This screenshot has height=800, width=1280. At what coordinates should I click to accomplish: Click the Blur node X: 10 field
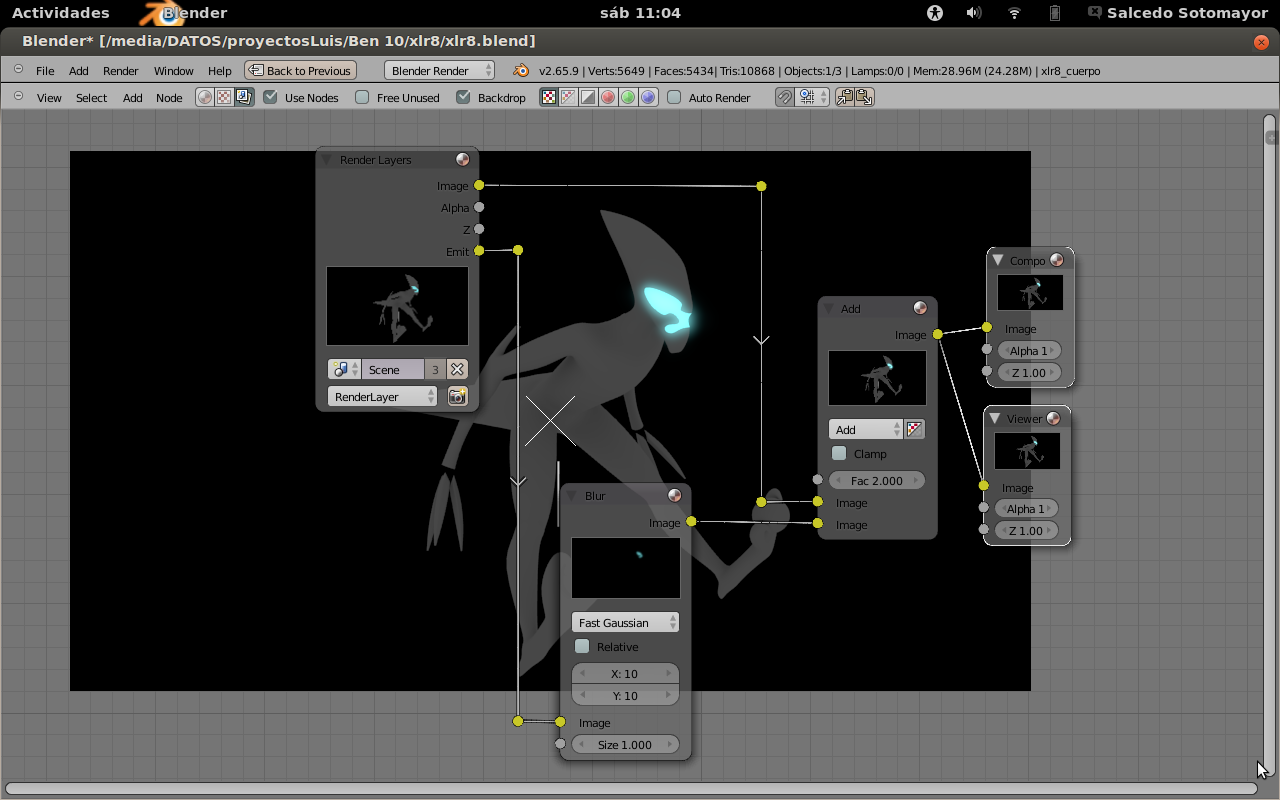coord(625,673)
